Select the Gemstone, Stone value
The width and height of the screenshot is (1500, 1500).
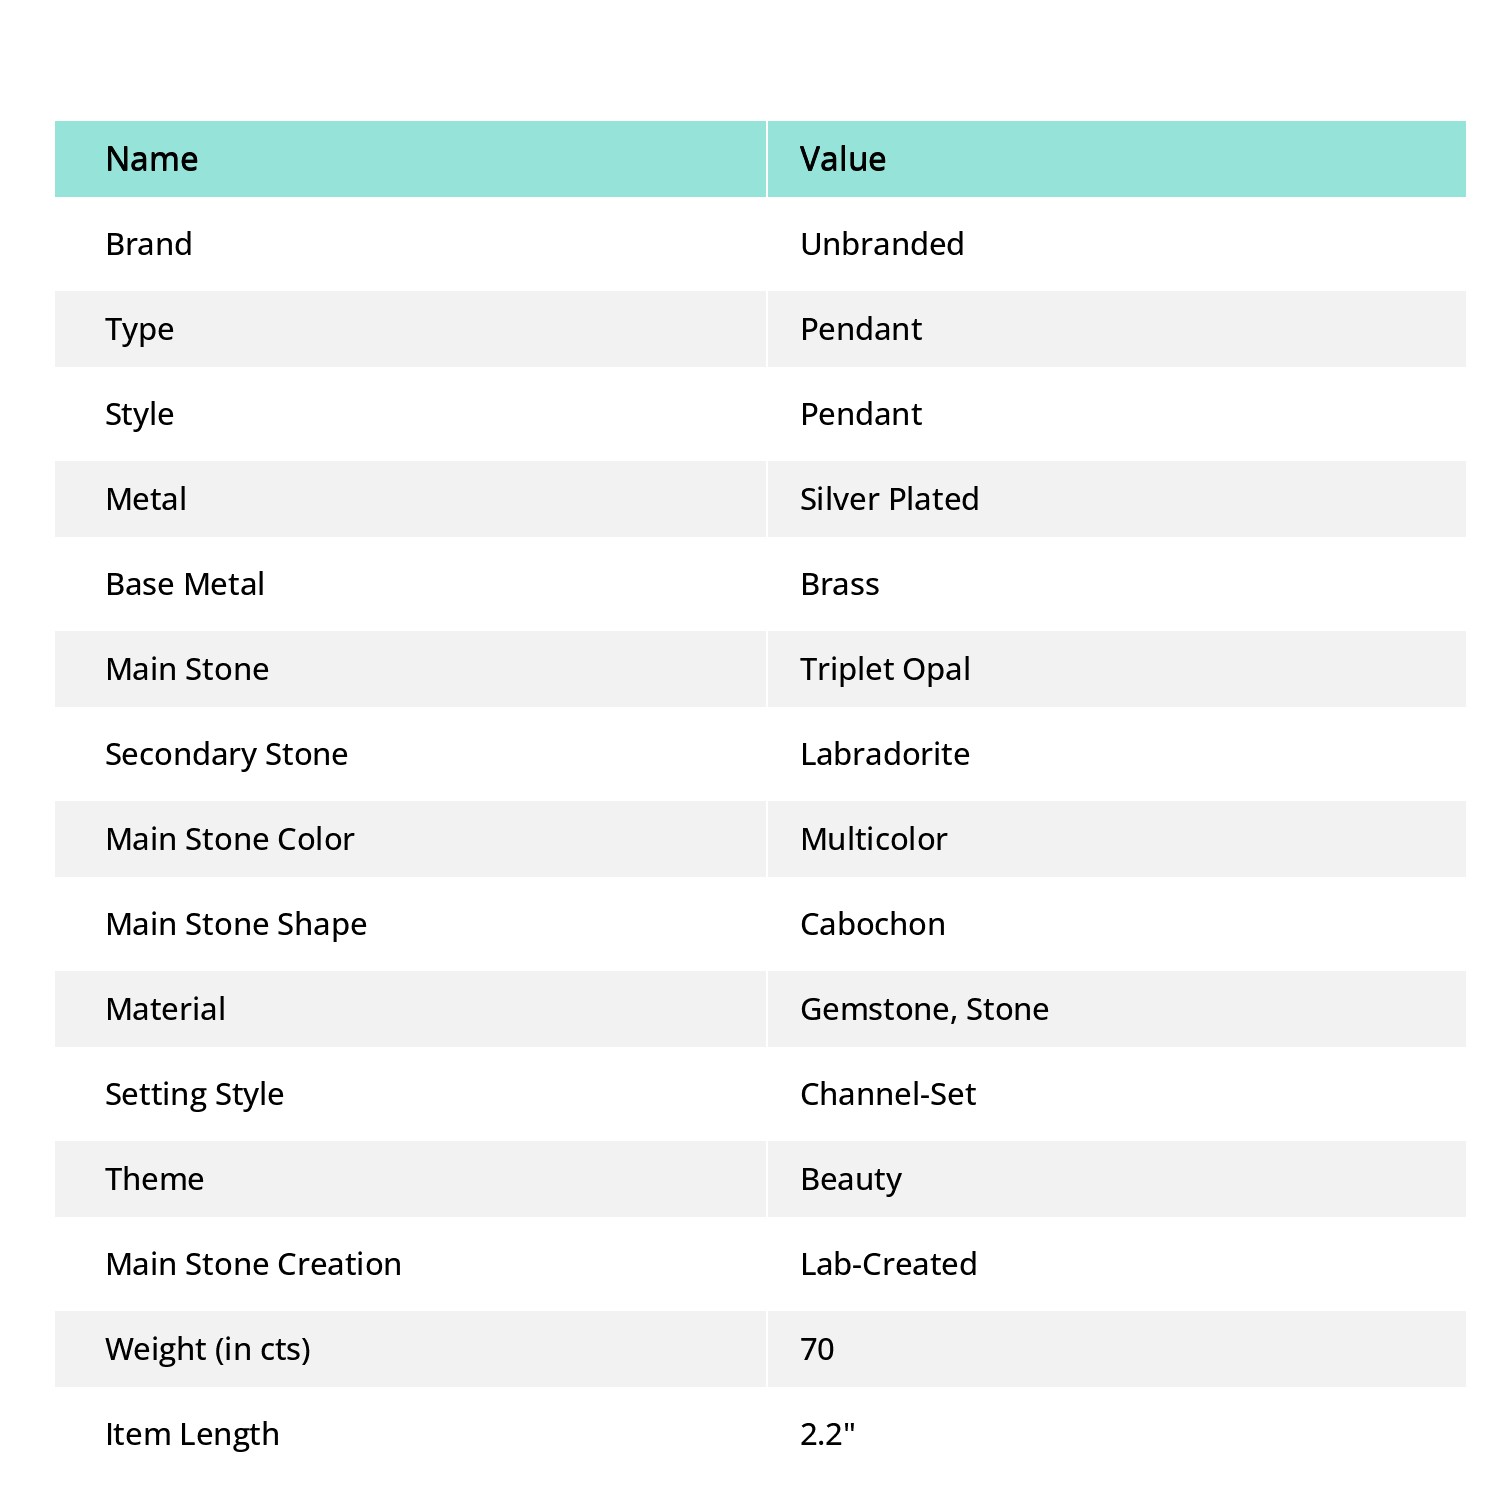(925, 1010)
